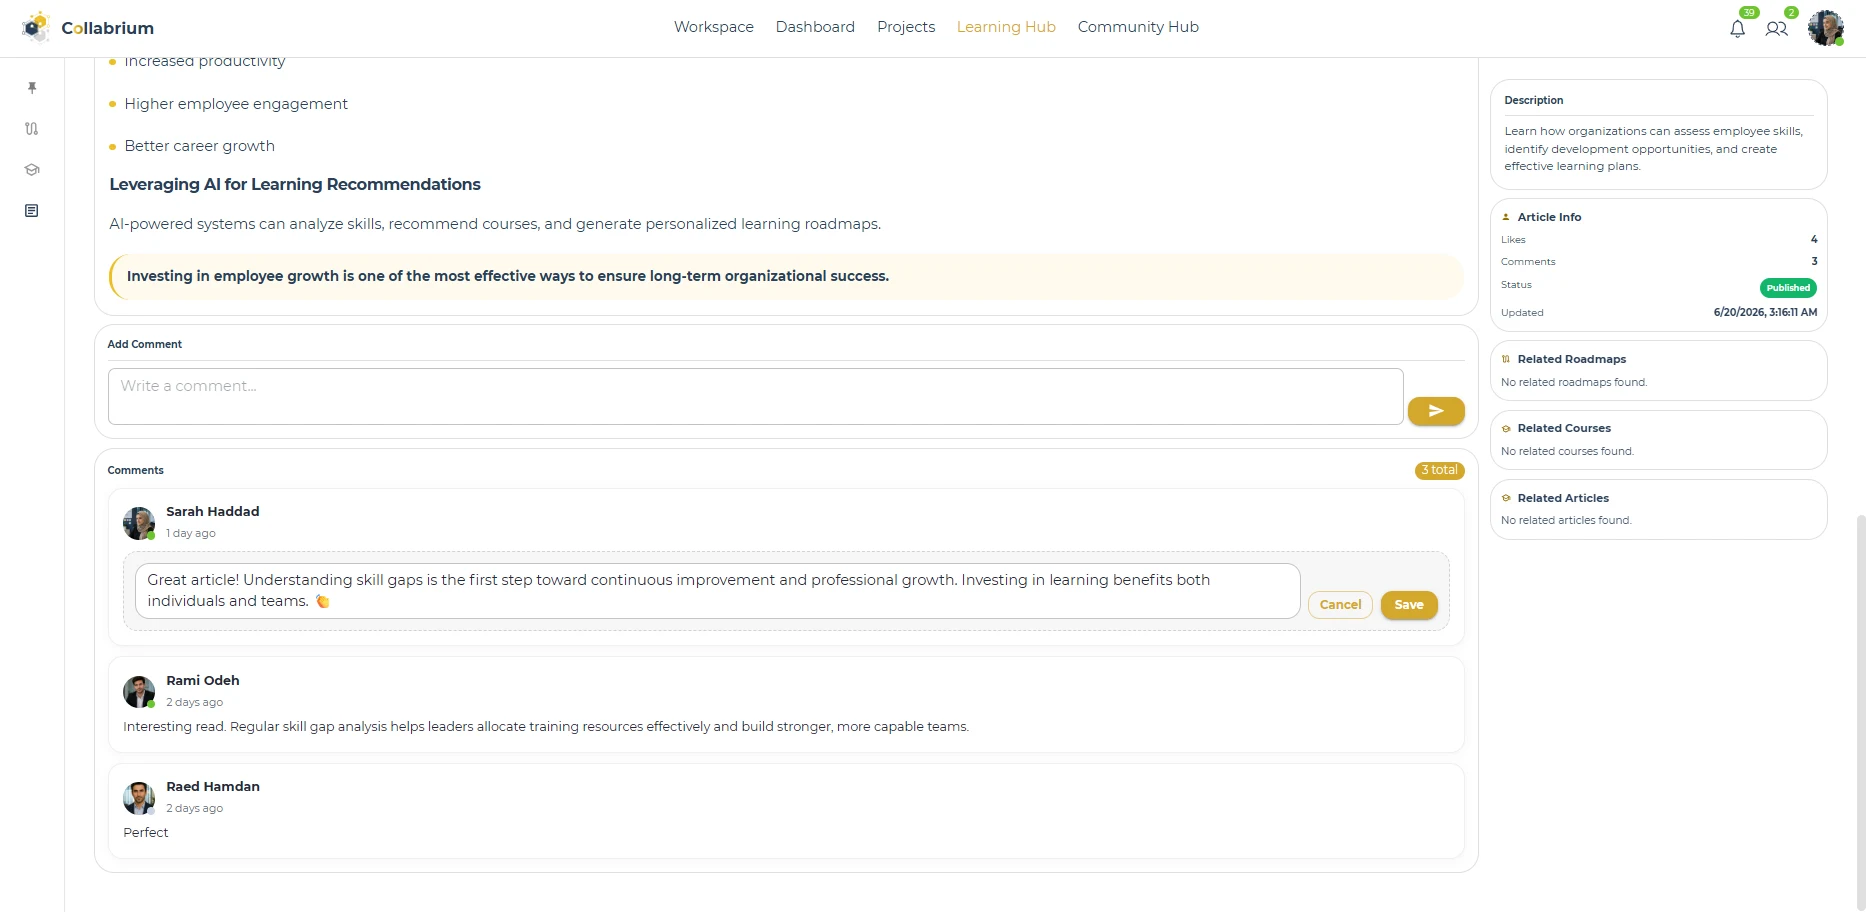Send the comment with the arrow button
This screenshot has height=912, width=1866.
pyautogui.click(x=1436, y=411)
